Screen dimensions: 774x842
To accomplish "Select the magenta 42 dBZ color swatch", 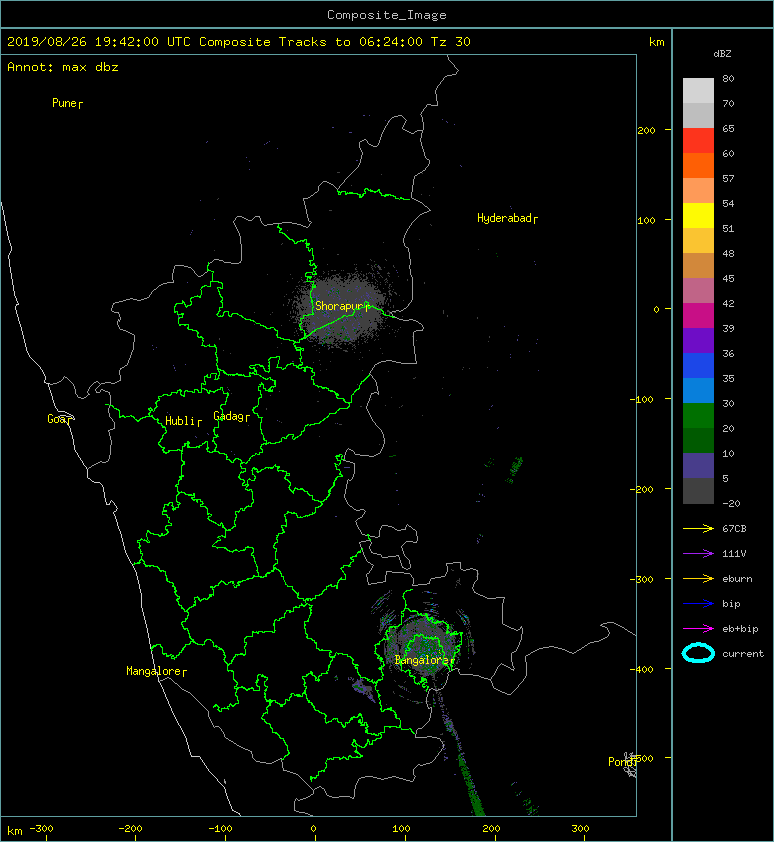I will 698,315.
